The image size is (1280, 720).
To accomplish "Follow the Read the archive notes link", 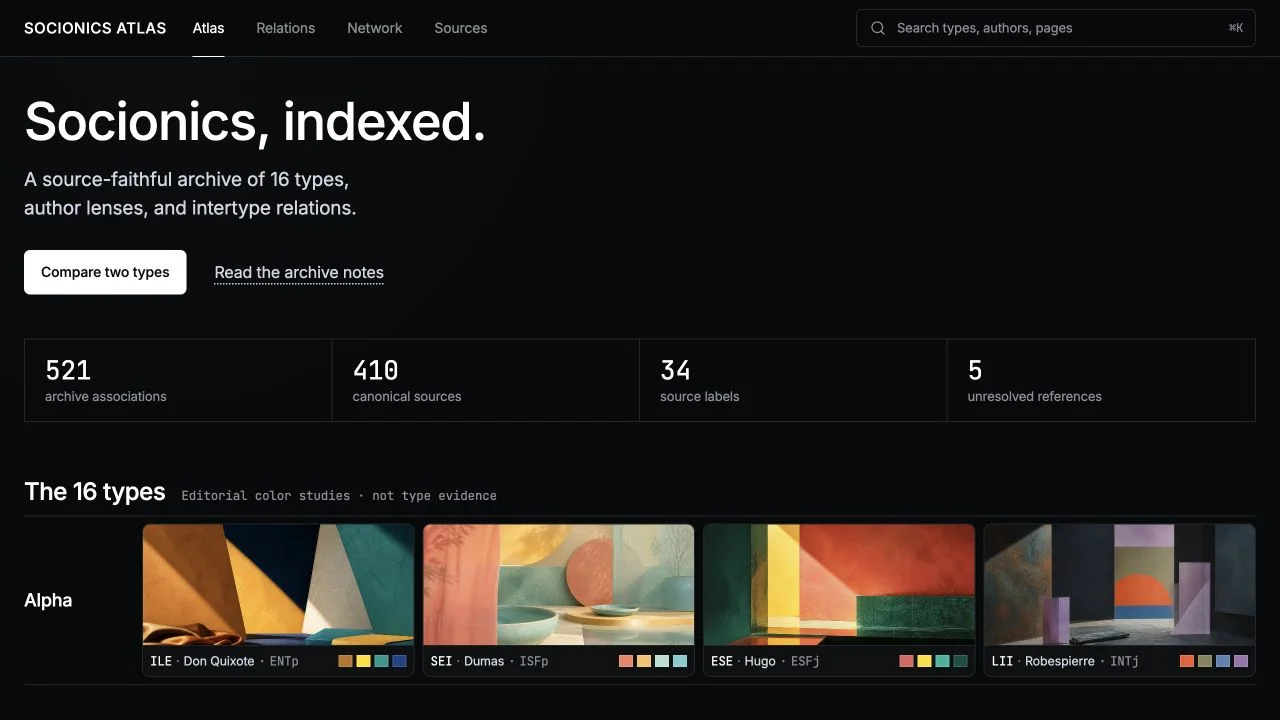I will click(x=299, y=273).
